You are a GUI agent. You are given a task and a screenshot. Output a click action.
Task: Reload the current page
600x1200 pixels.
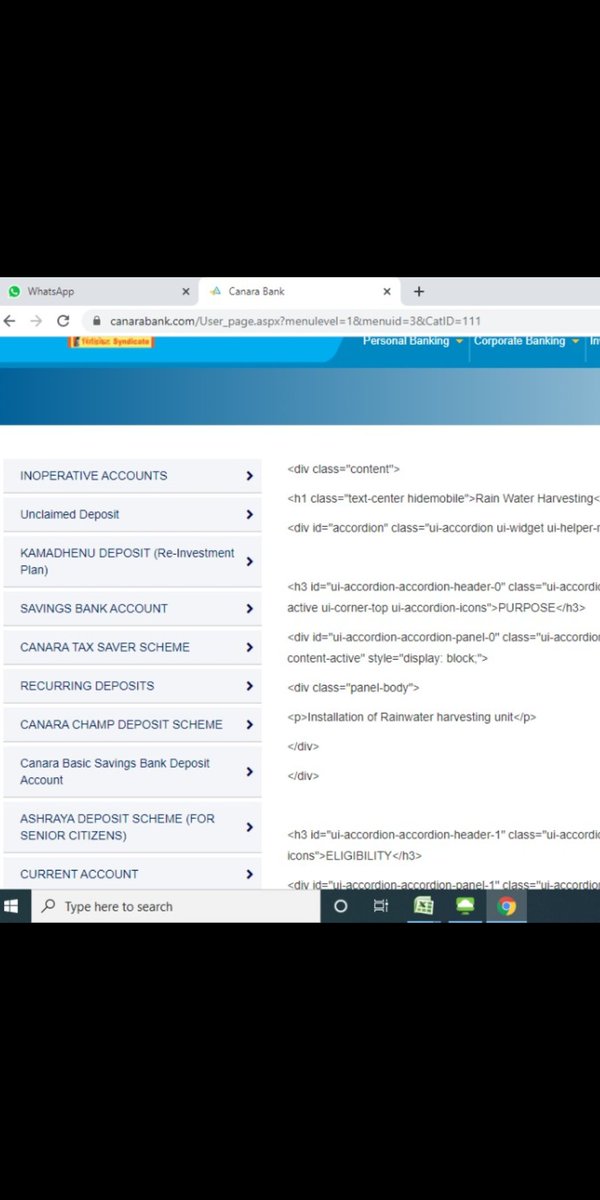[63, 321]
